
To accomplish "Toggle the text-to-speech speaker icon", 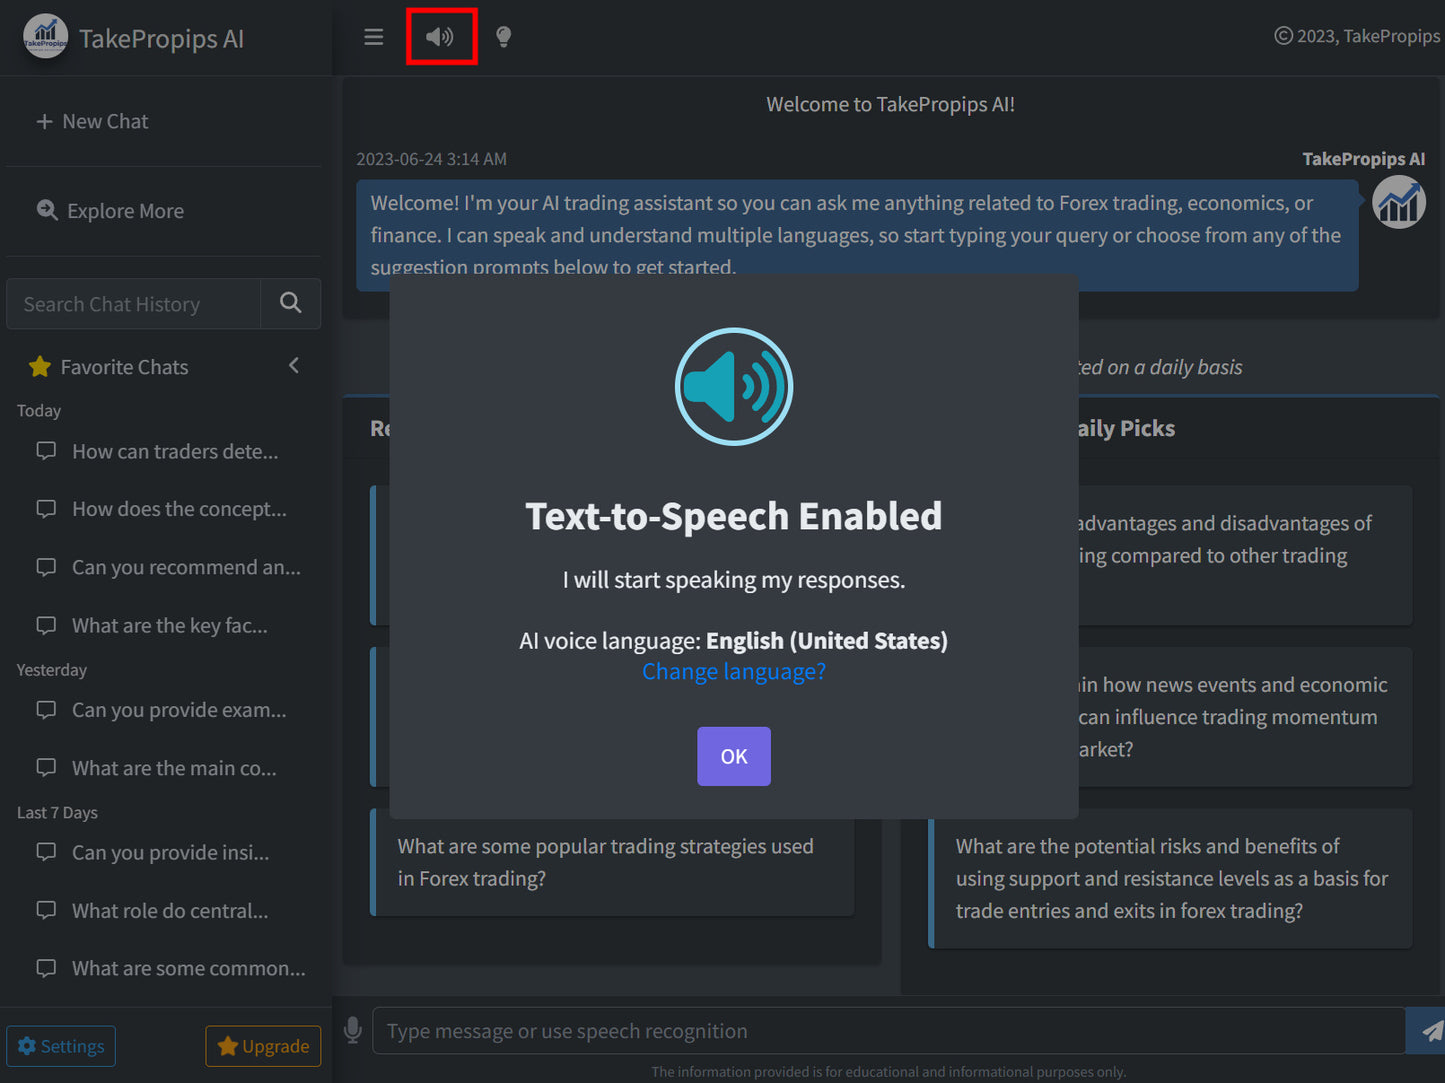I will click(x=440, y=37).
